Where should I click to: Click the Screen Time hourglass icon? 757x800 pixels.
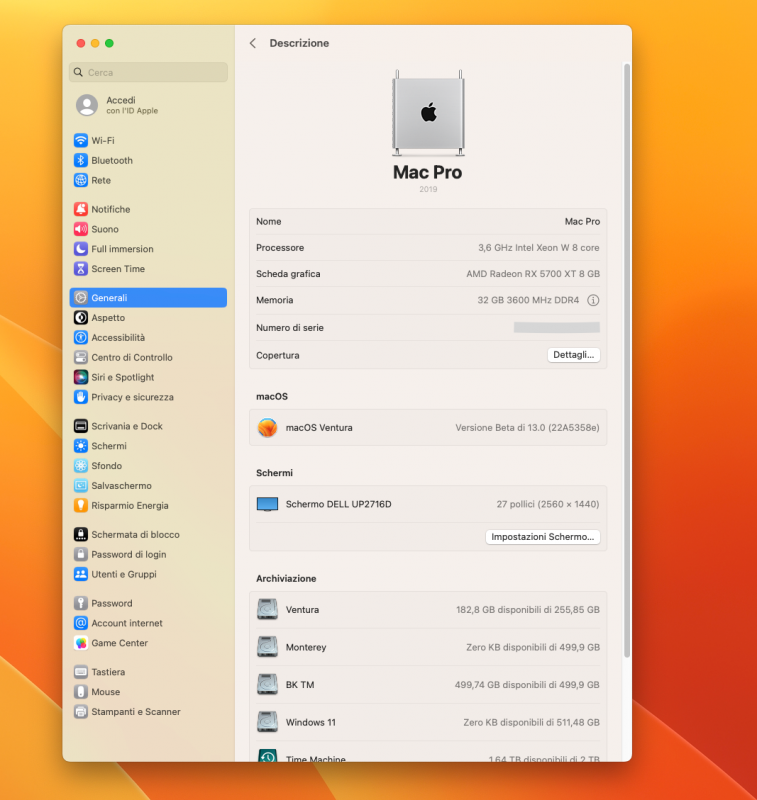click(81, 269)
